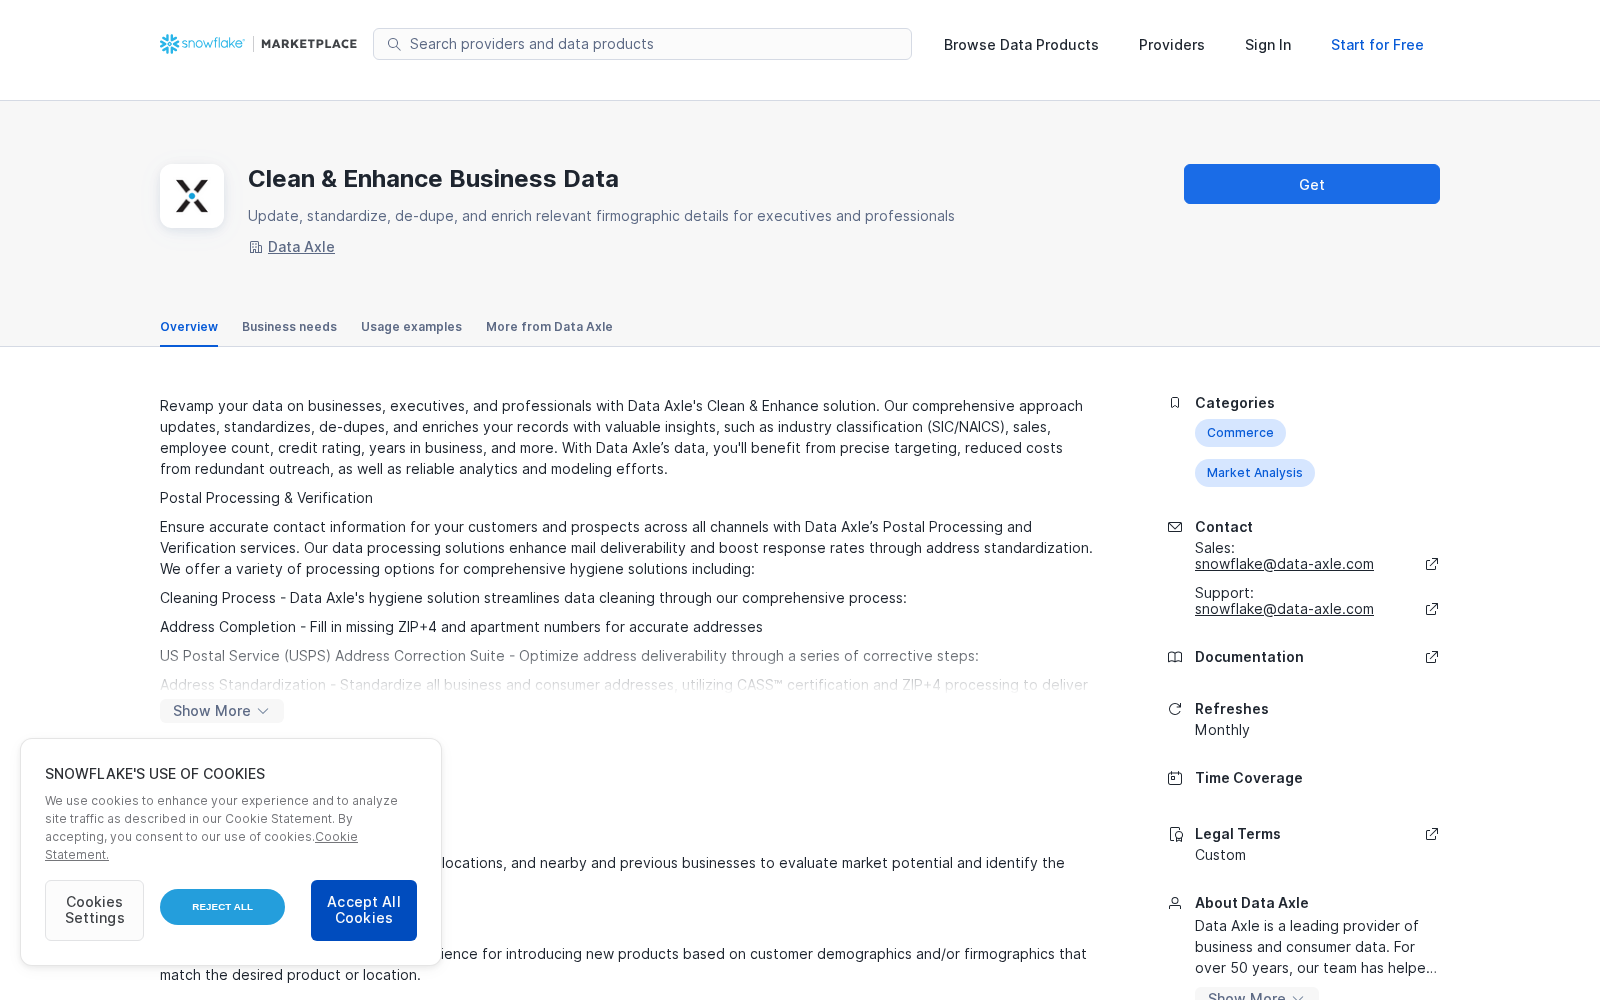
Task: Open external link for Support email
Action: point(1432,609)
